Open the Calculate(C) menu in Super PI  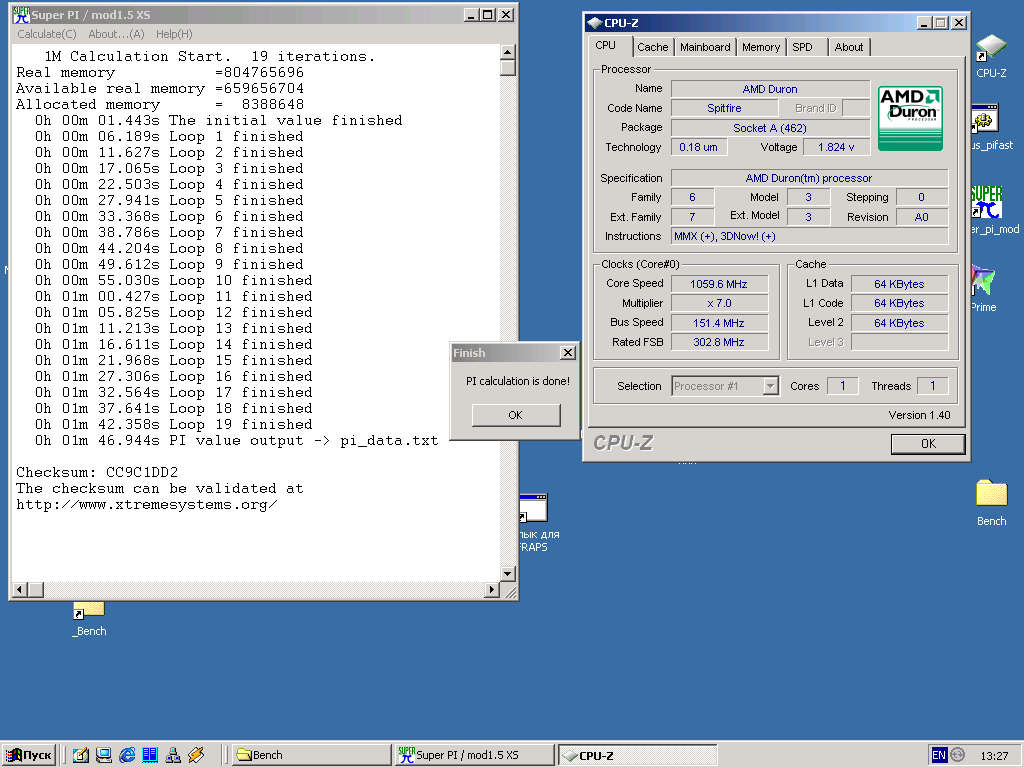pyautogui.click(x=46, y=34)
